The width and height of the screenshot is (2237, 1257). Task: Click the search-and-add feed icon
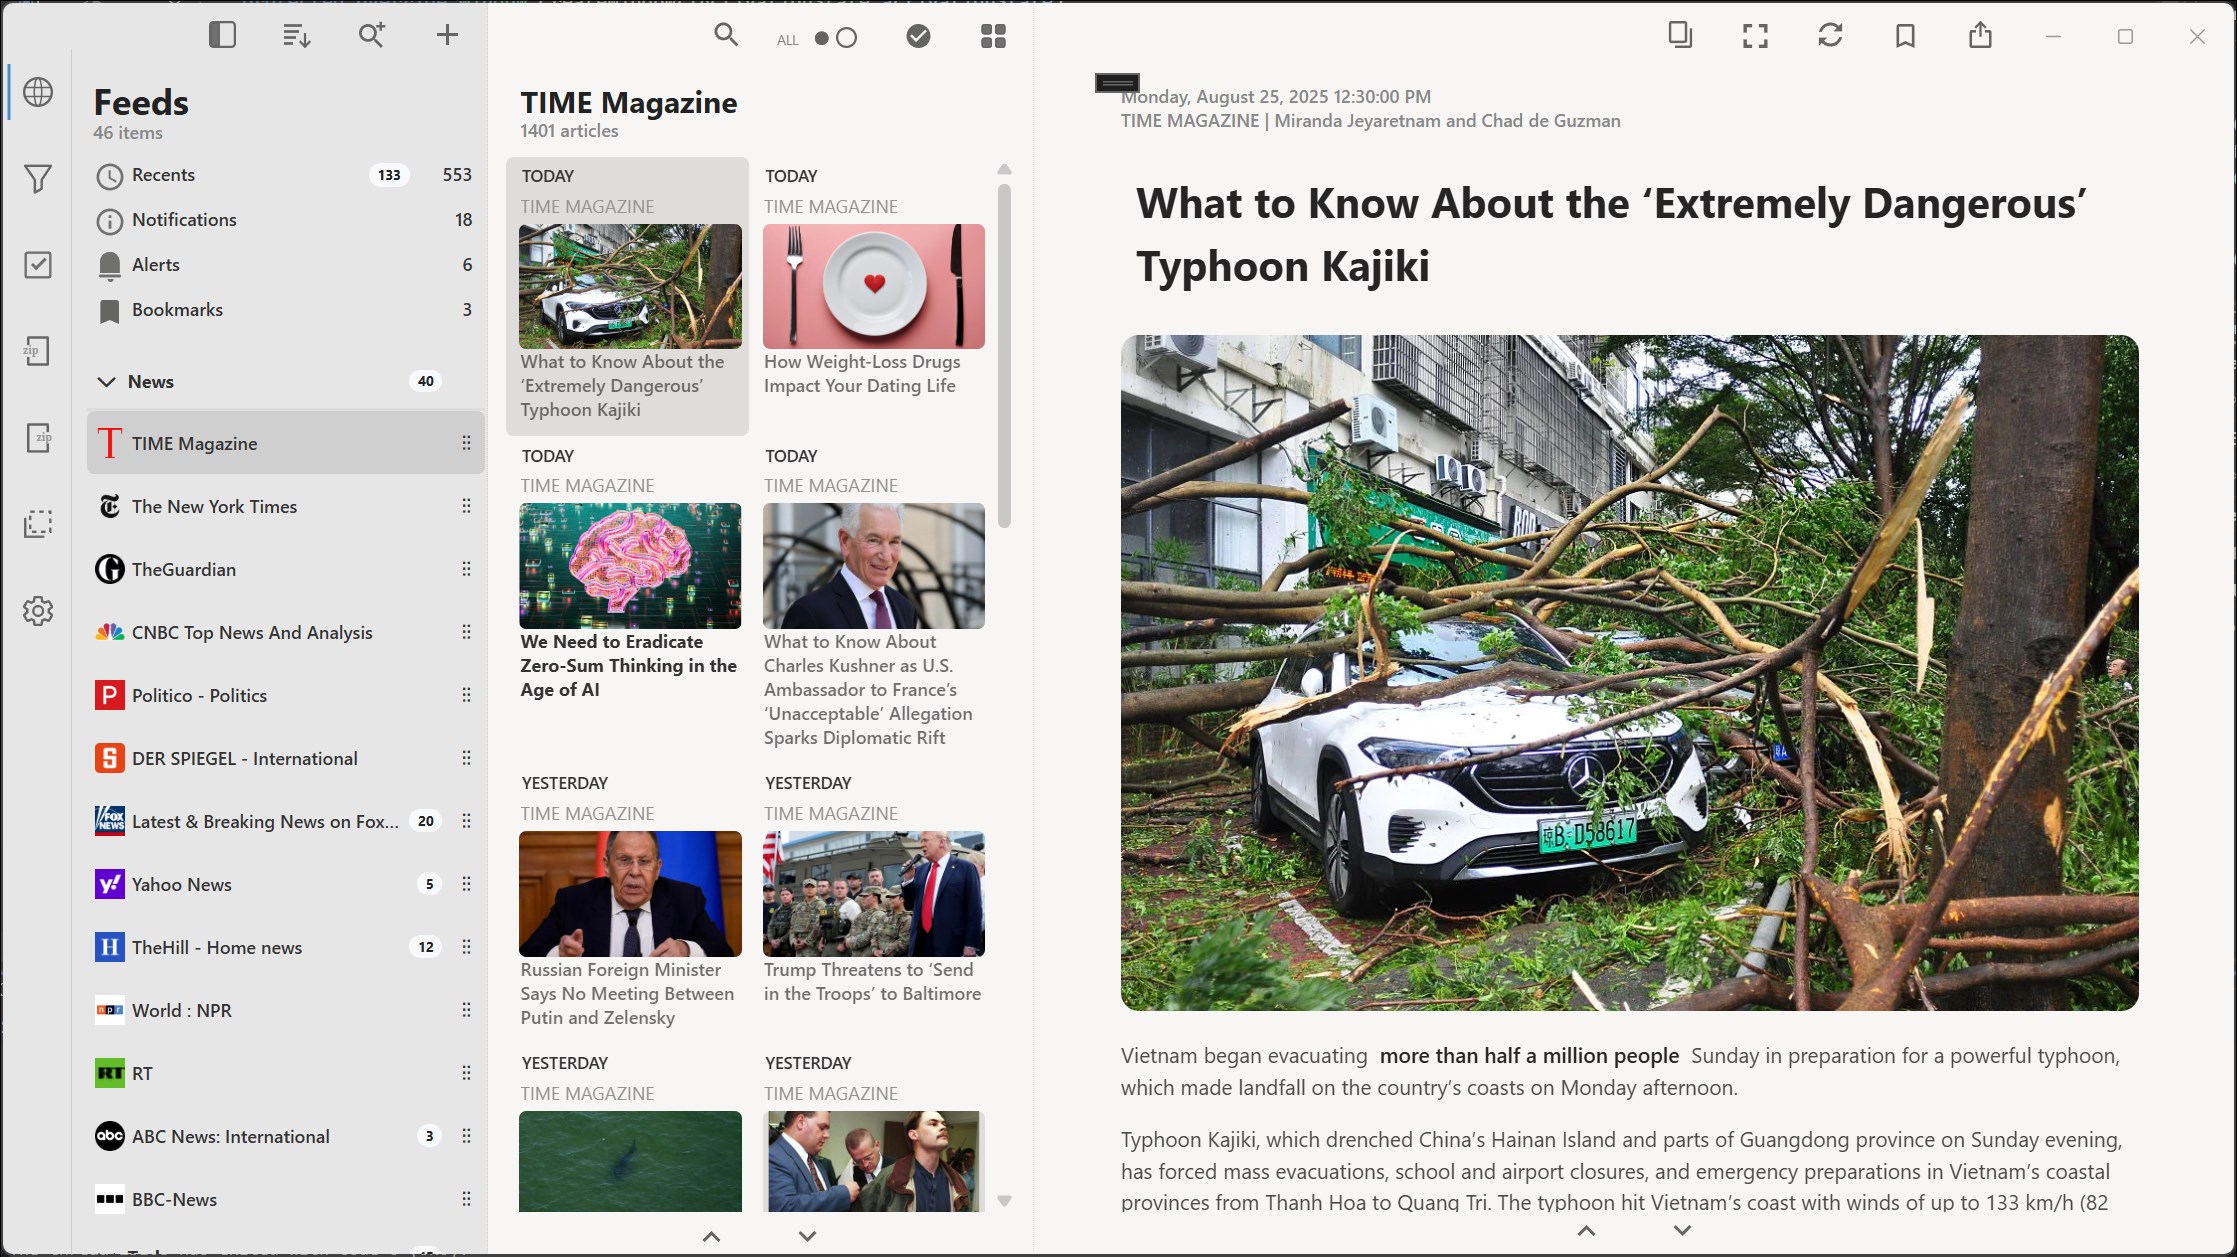[371, 35]
